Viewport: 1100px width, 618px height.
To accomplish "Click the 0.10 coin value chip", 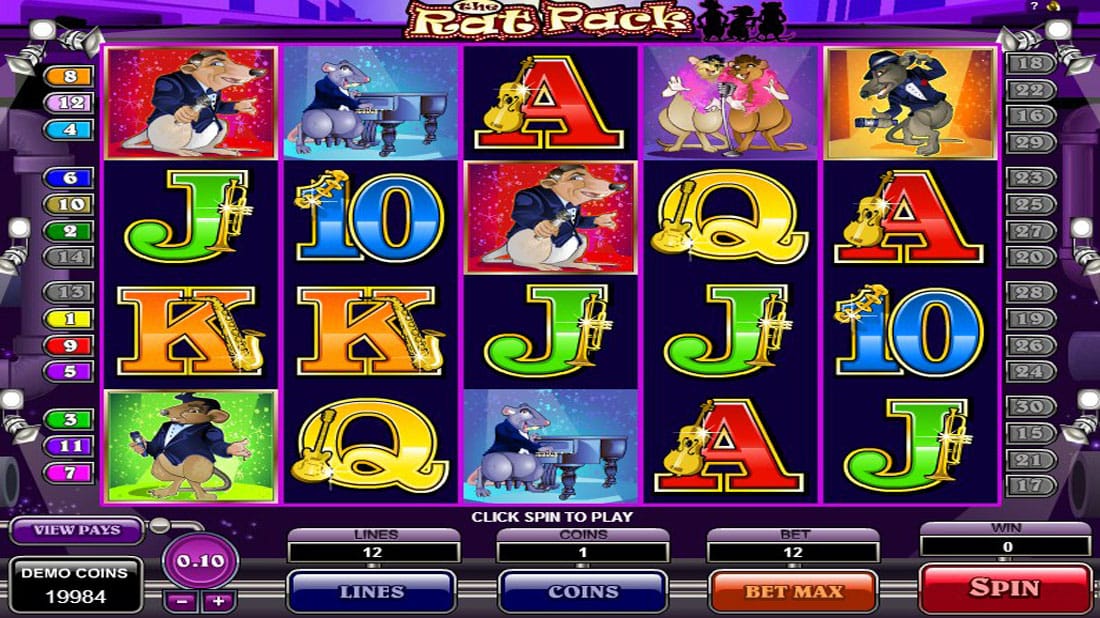I will (x=201, y=561).
